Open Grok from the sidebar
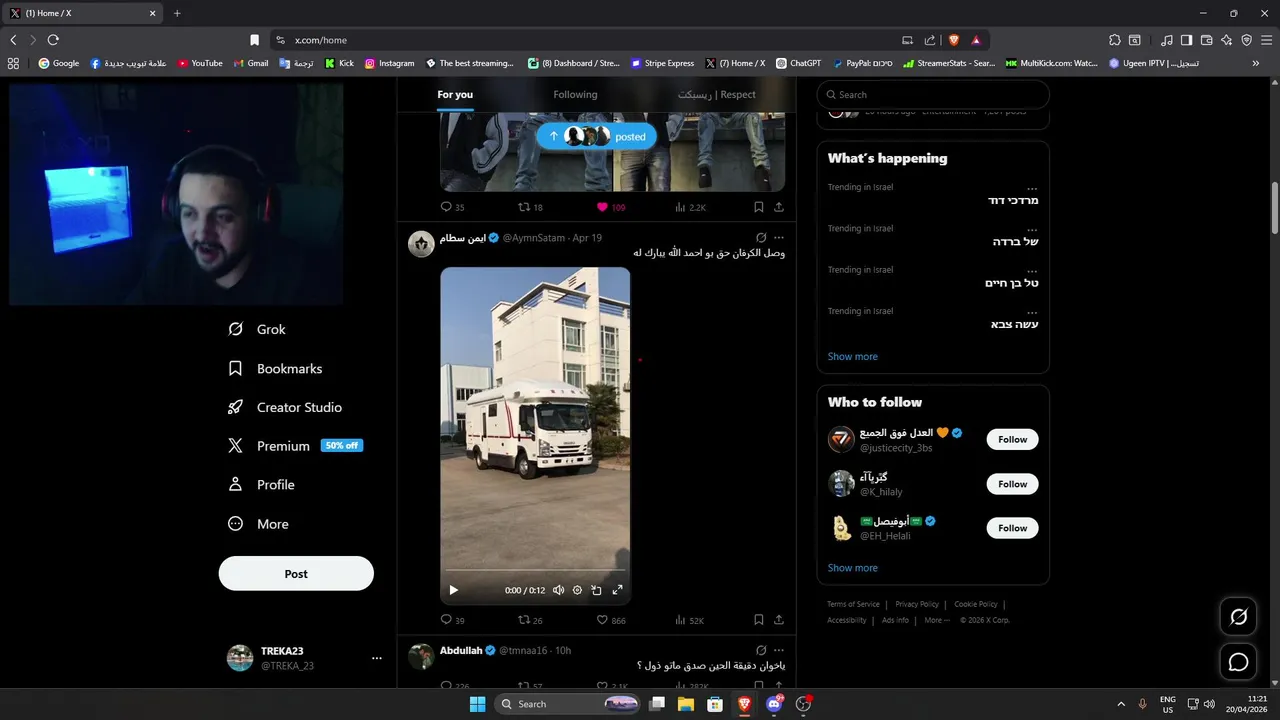Image resolution: width=1280 pixels, height=720 pixels. click(x=257, y=329)
